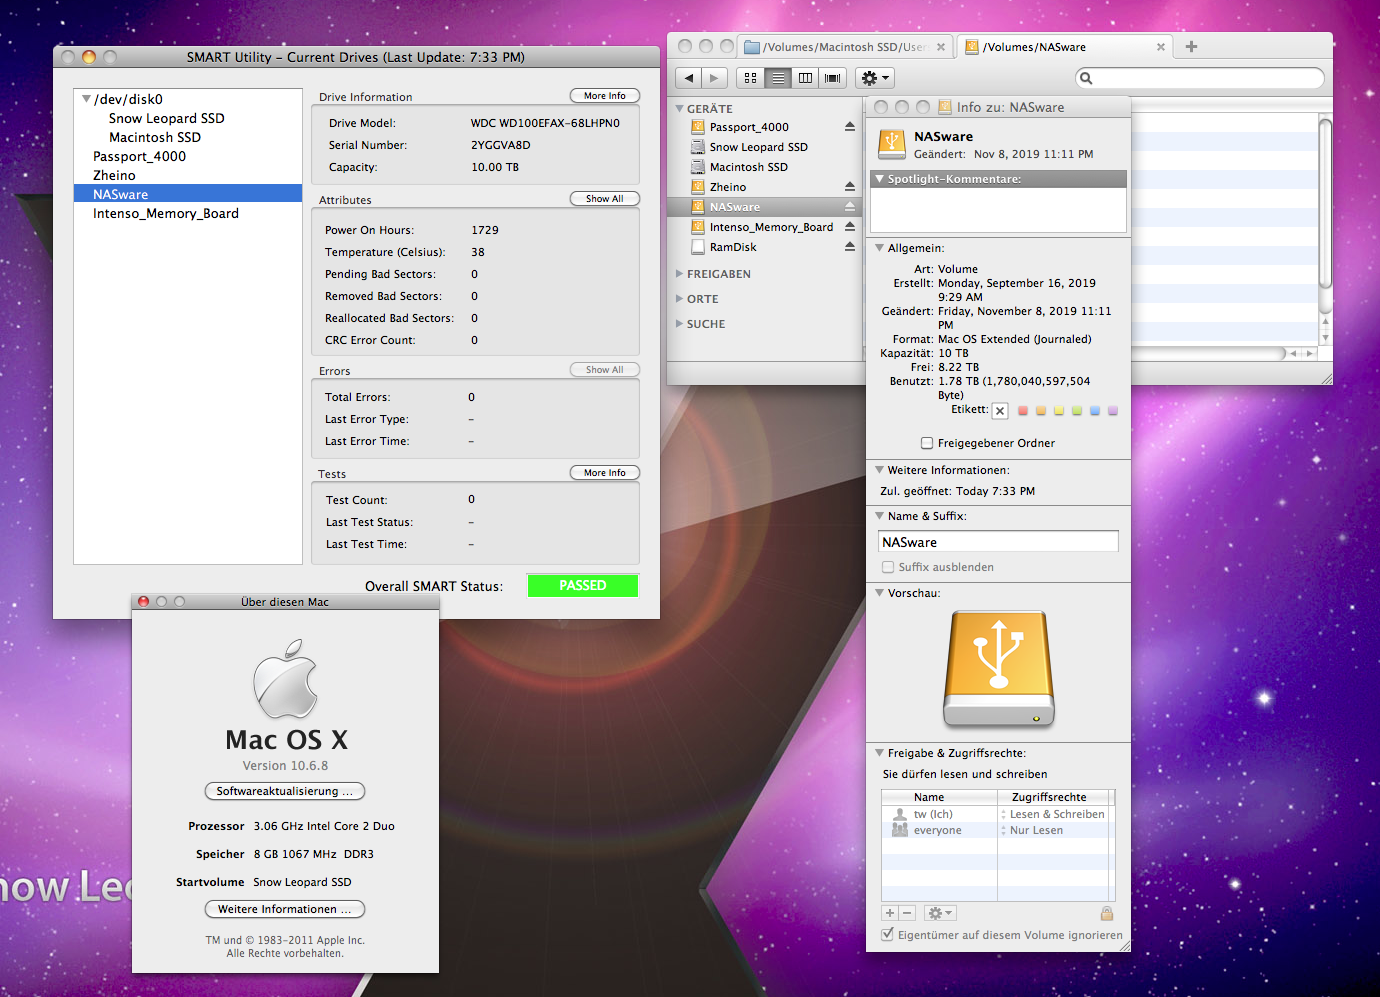The image size is (1380, 997).
Task: Click the Version 10.6.8 text
Action: pyautogui.click(x=285, y=766)
